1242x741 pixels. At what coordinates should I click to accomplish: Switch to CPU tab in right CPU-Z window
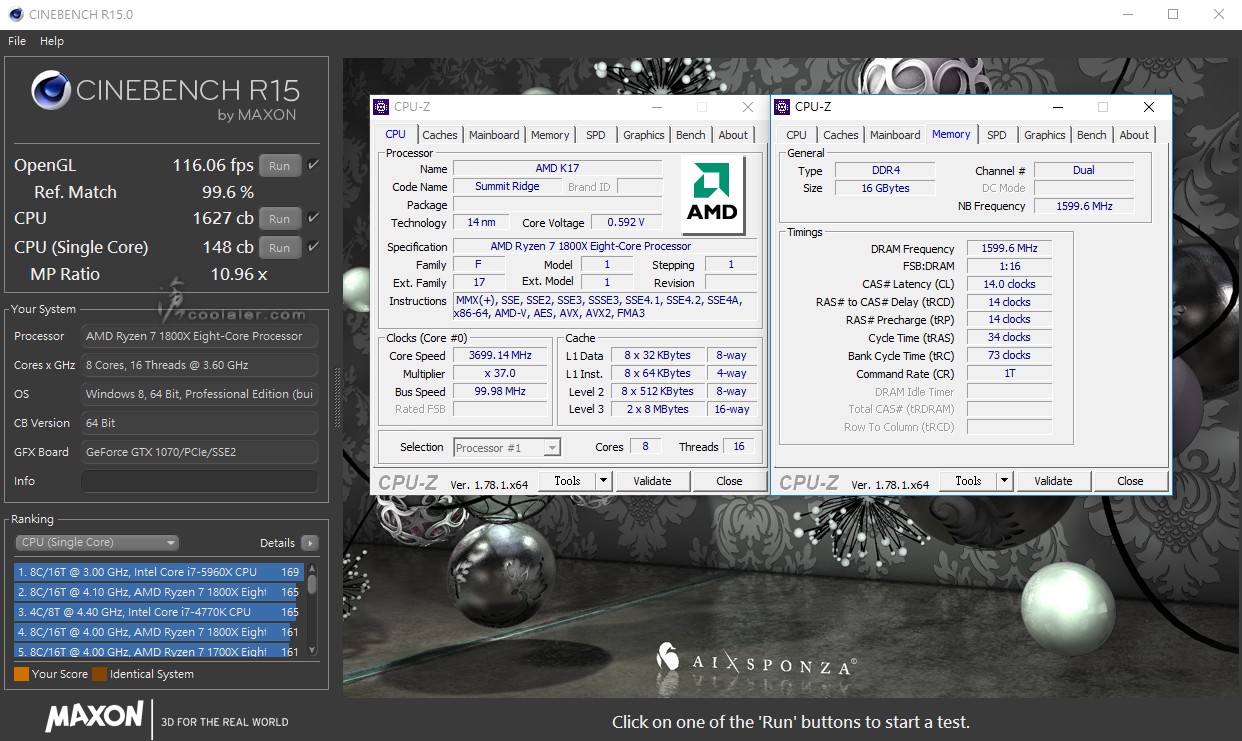click(797, 135)
